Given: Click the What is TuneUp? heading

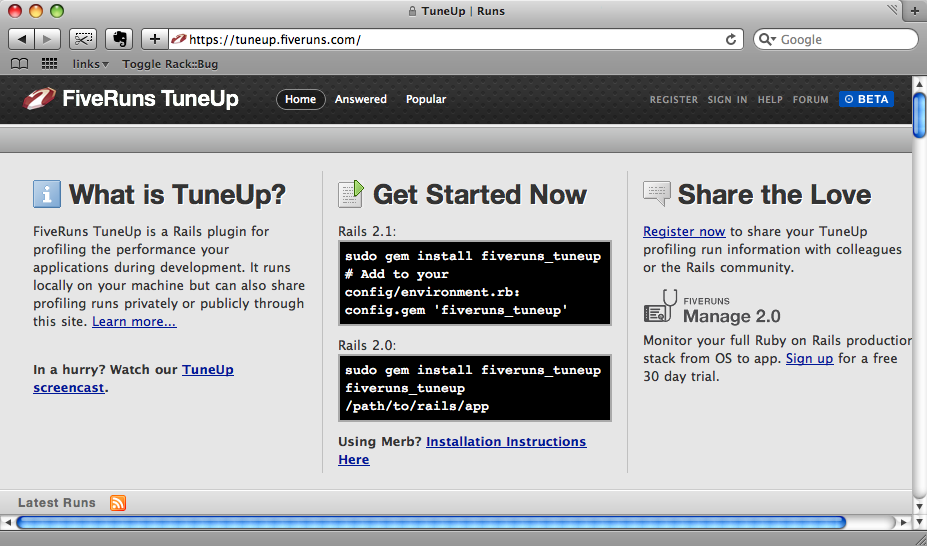Looking at the screenshot, I should [177, 194].
